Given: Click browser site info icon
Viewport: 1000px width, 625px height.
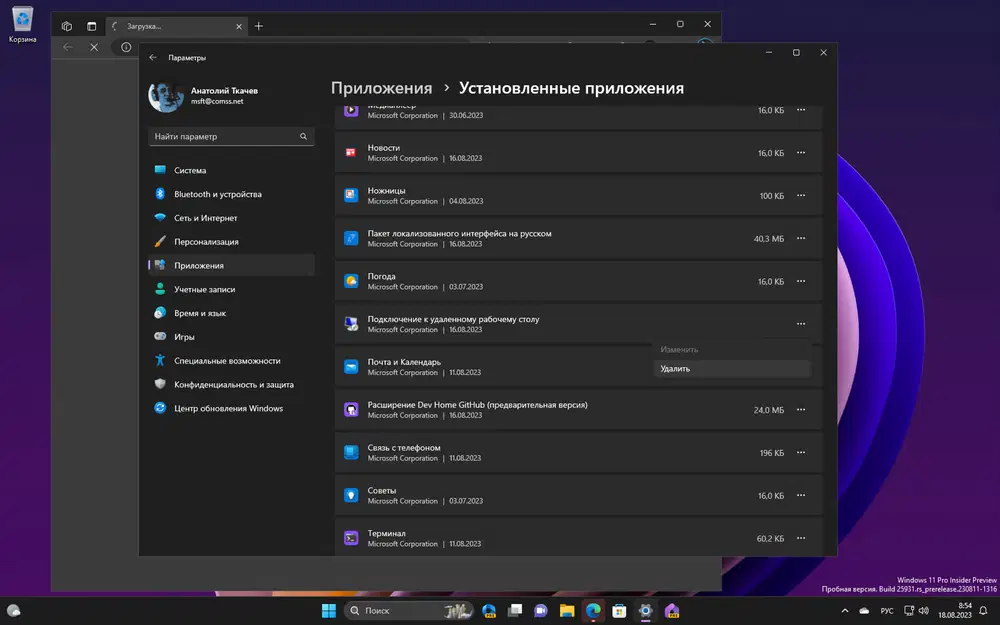Looking at the screenshot, I should point(126,47).
